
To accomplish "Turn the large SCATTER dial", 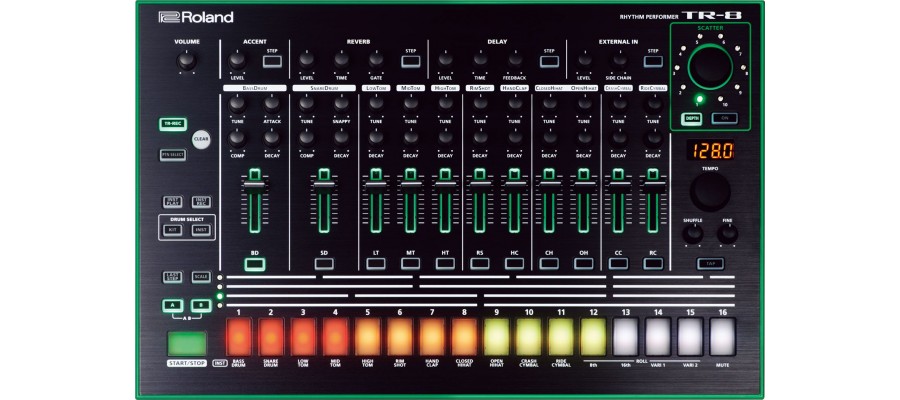I will [x=711, y=67].
